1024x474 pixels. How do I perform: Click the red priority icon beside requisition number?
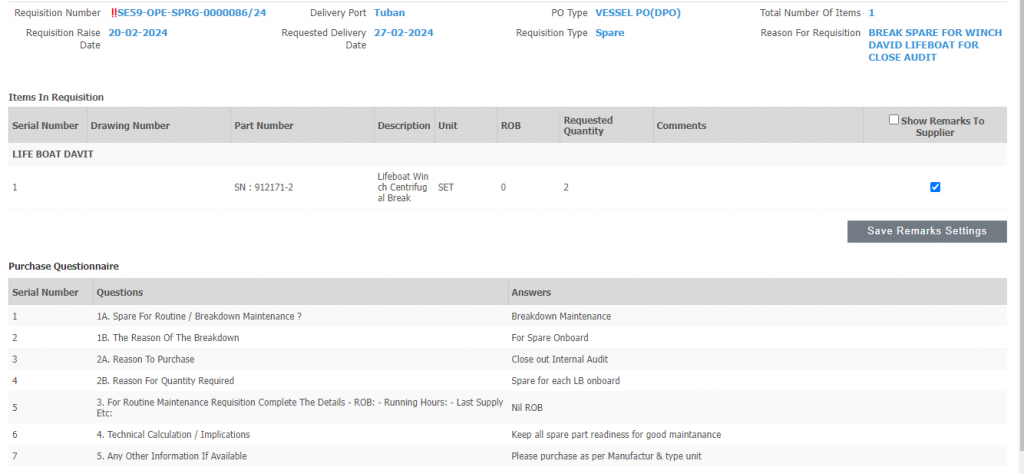(113, 13)
